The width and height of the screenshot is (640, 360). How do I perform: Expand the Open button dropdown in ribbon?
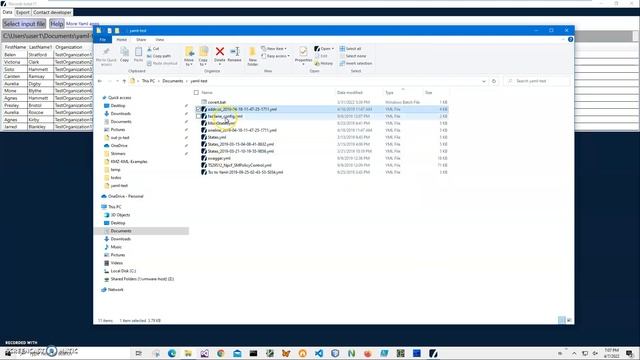point(333,49)
